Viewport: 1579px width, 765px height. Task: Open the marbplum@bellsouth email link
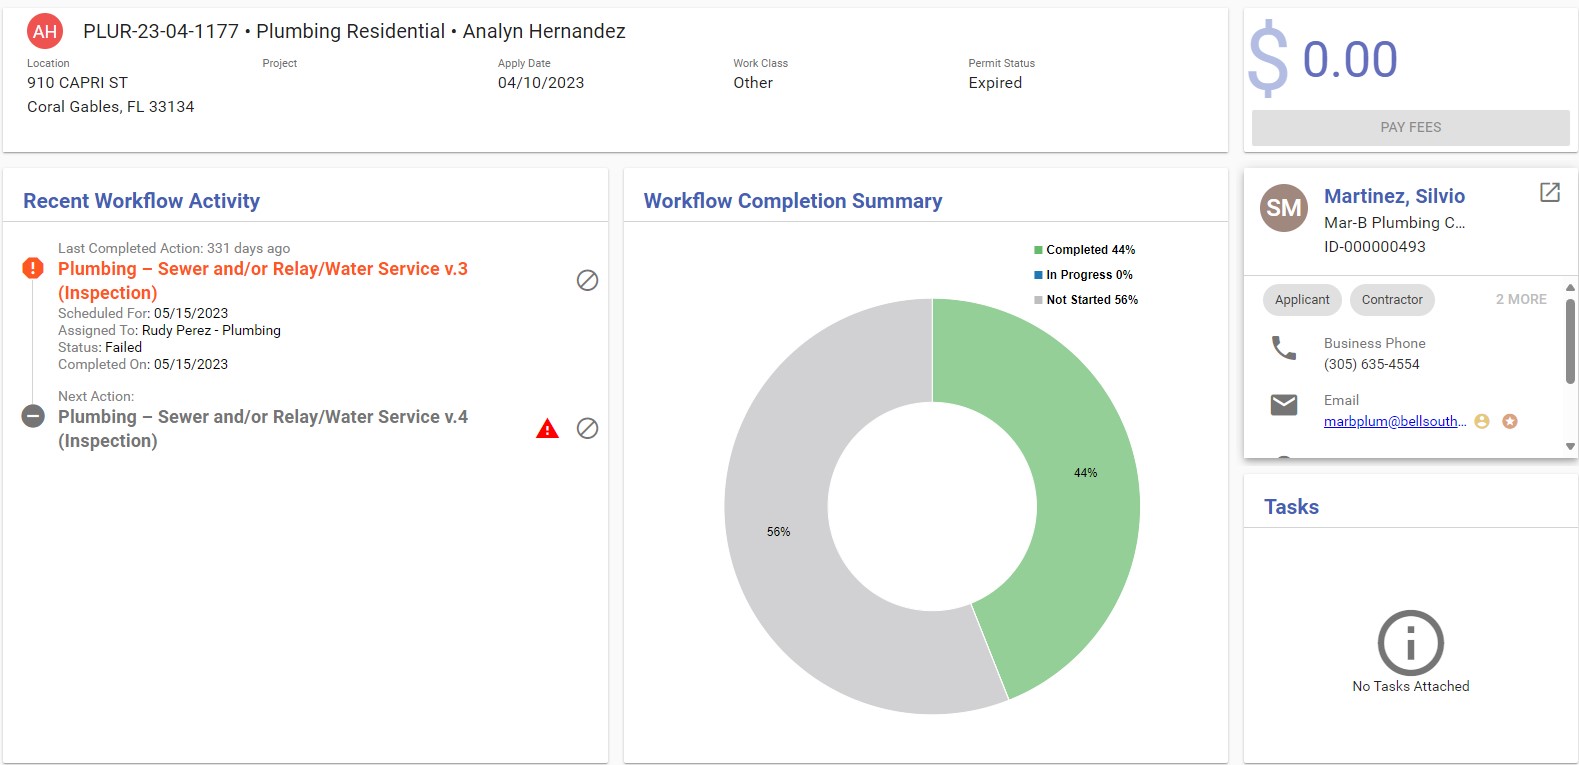[x=1394, y=422]
